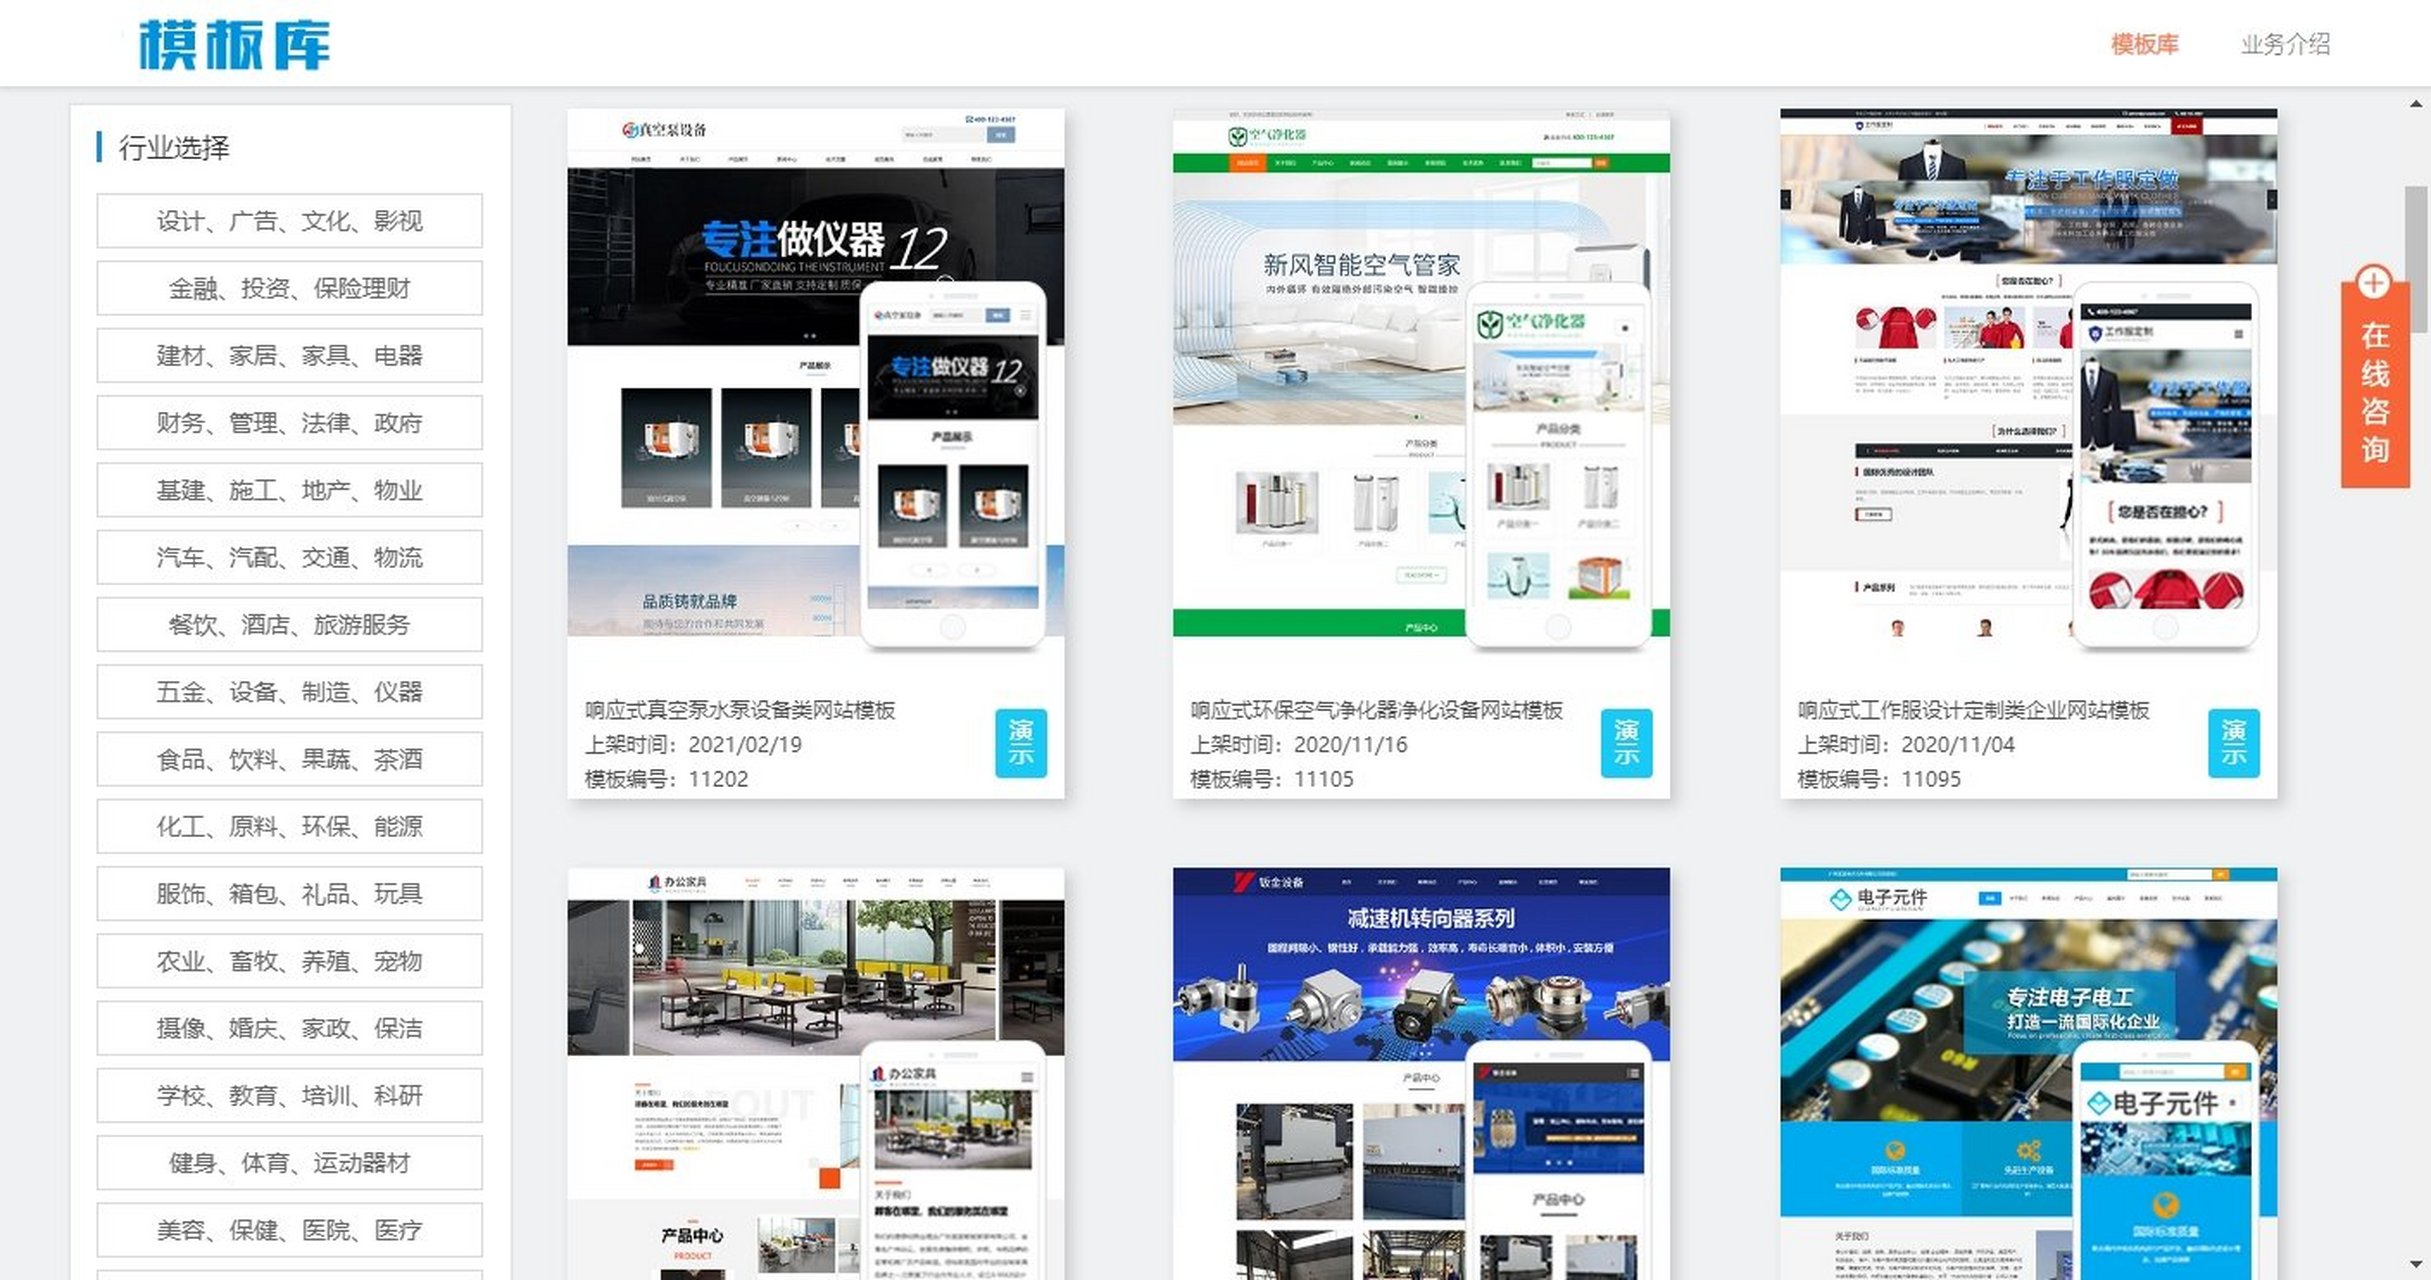Select category 财务、管理、法律、政府

click(x=289, y=422)
